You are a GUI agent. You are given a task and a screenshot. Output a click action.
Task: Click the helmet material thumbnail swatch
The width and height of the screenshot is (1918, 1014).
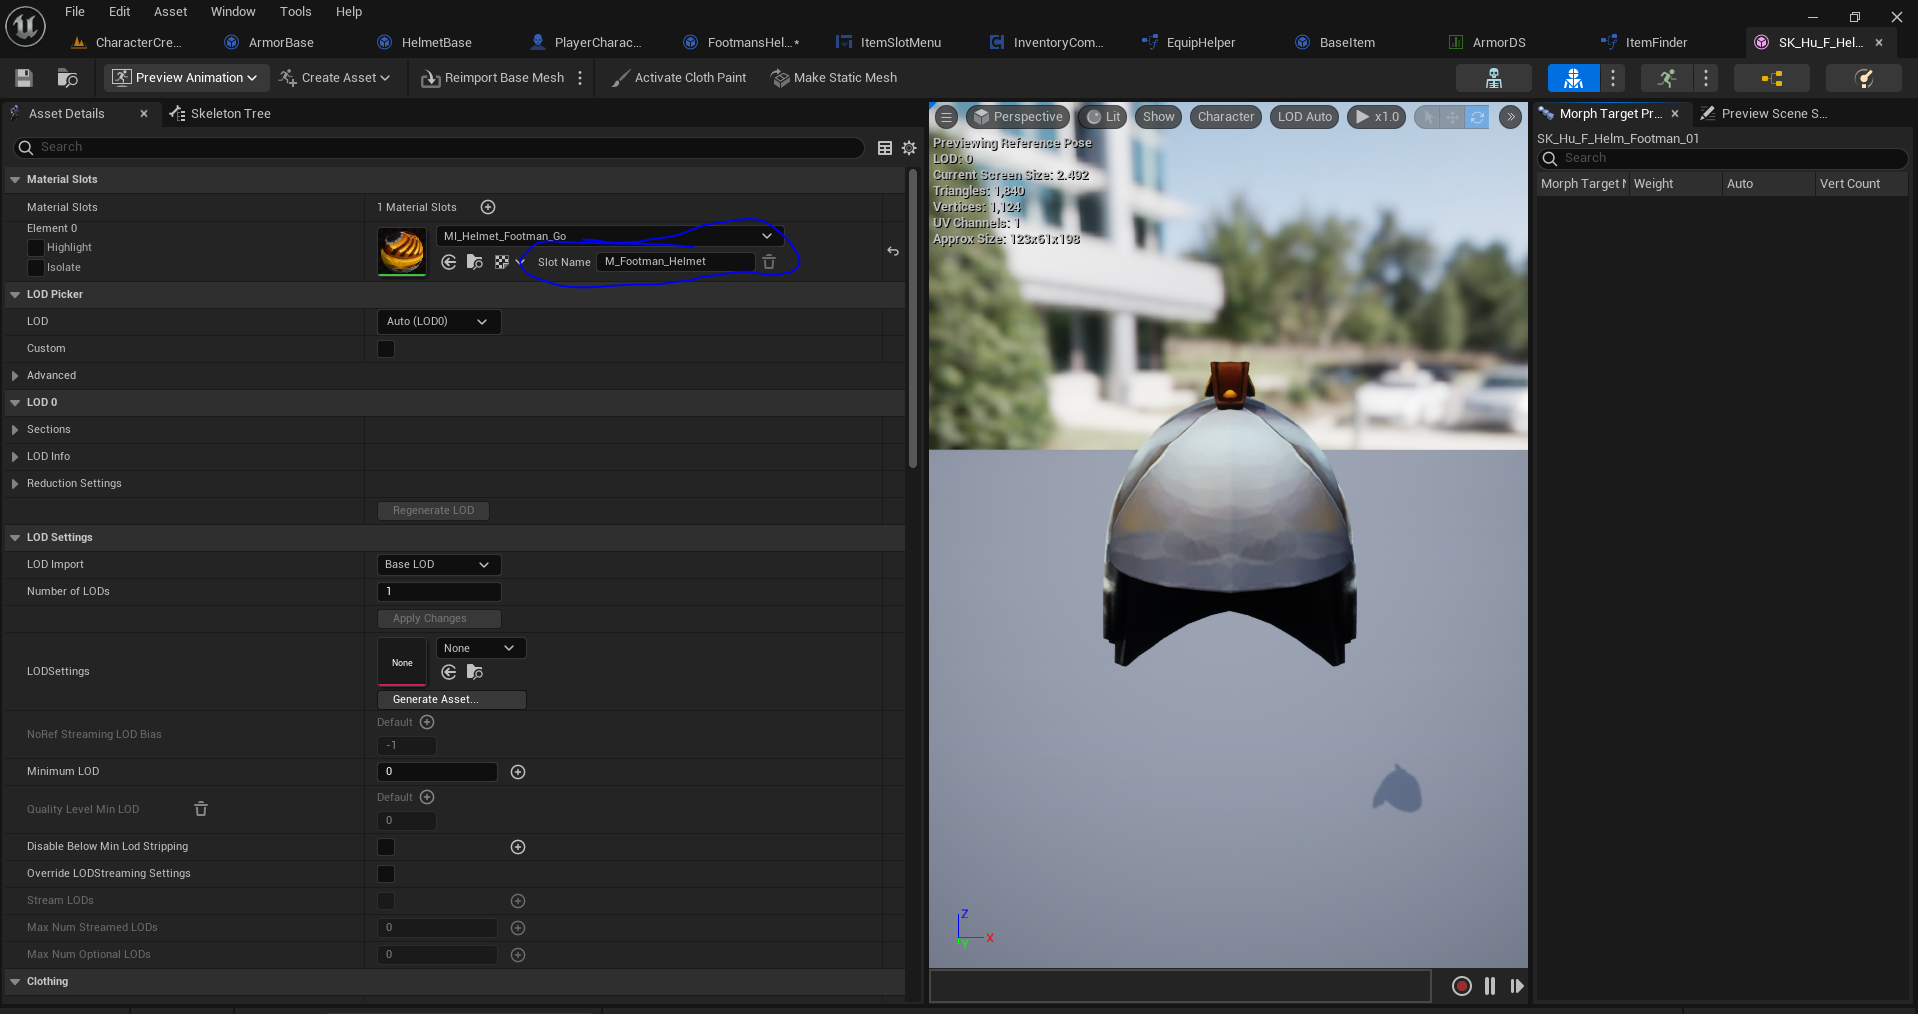click(x=402, y=251)
